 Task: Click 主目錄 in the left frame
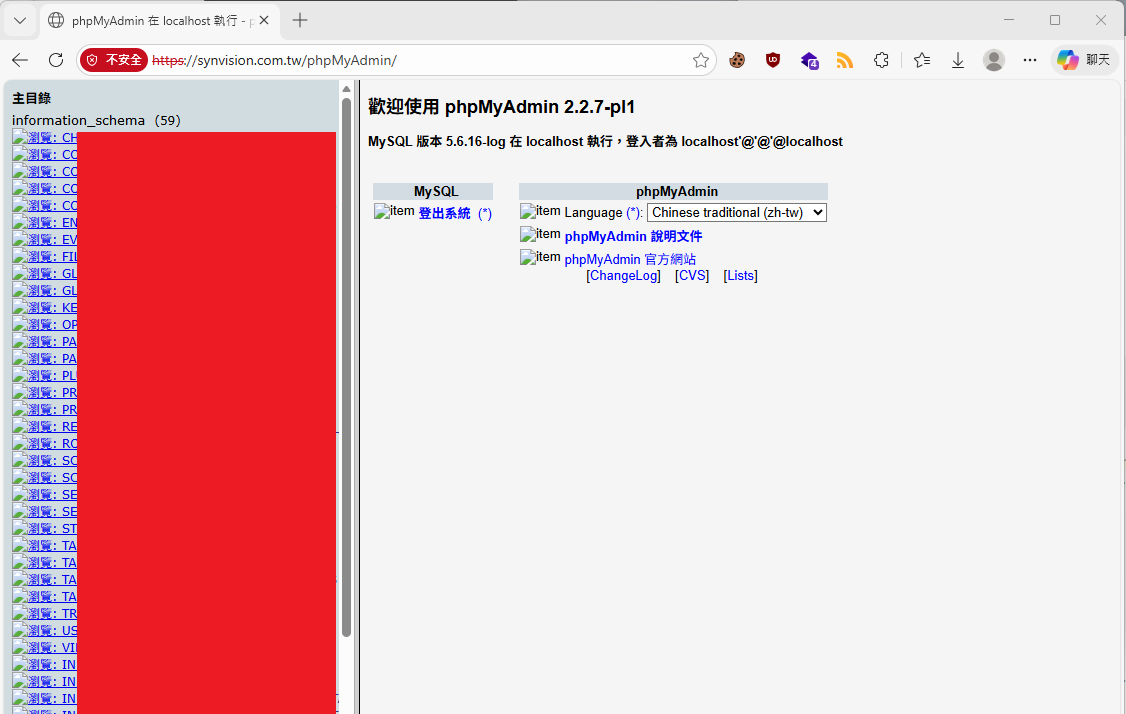pyautogui.click(x=32, y=98)
